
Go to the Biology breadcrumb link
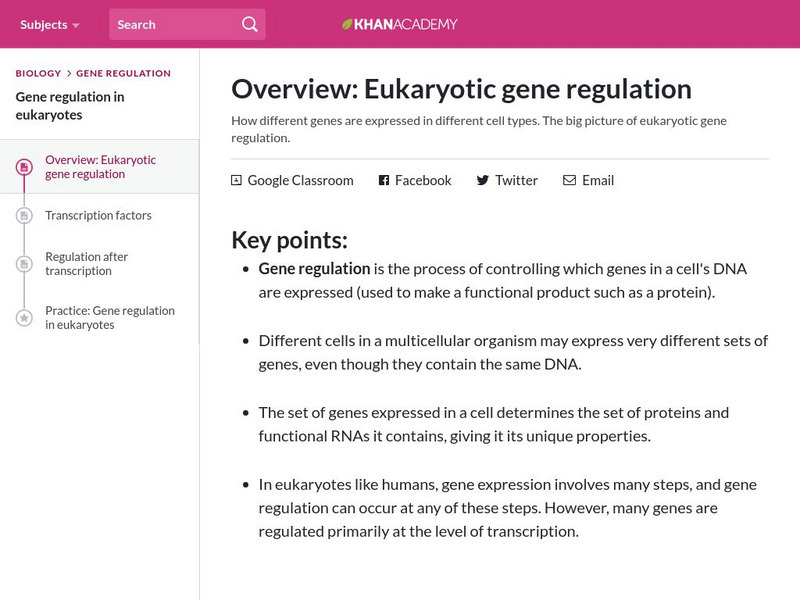[38, 73]
